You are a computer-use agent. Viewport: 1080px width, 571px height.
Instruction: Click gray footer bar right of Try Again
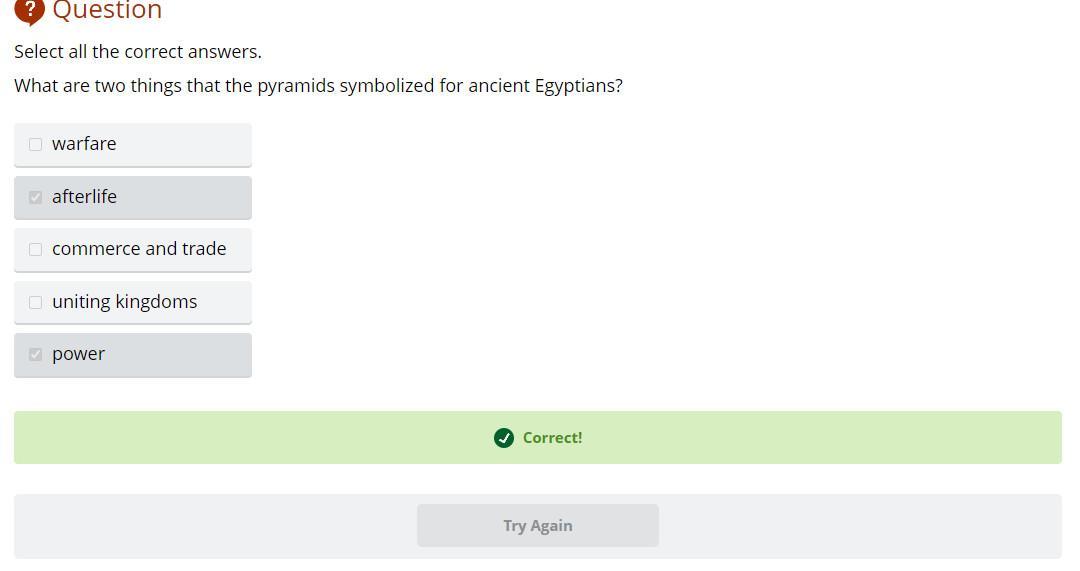[x=860, y=526]
